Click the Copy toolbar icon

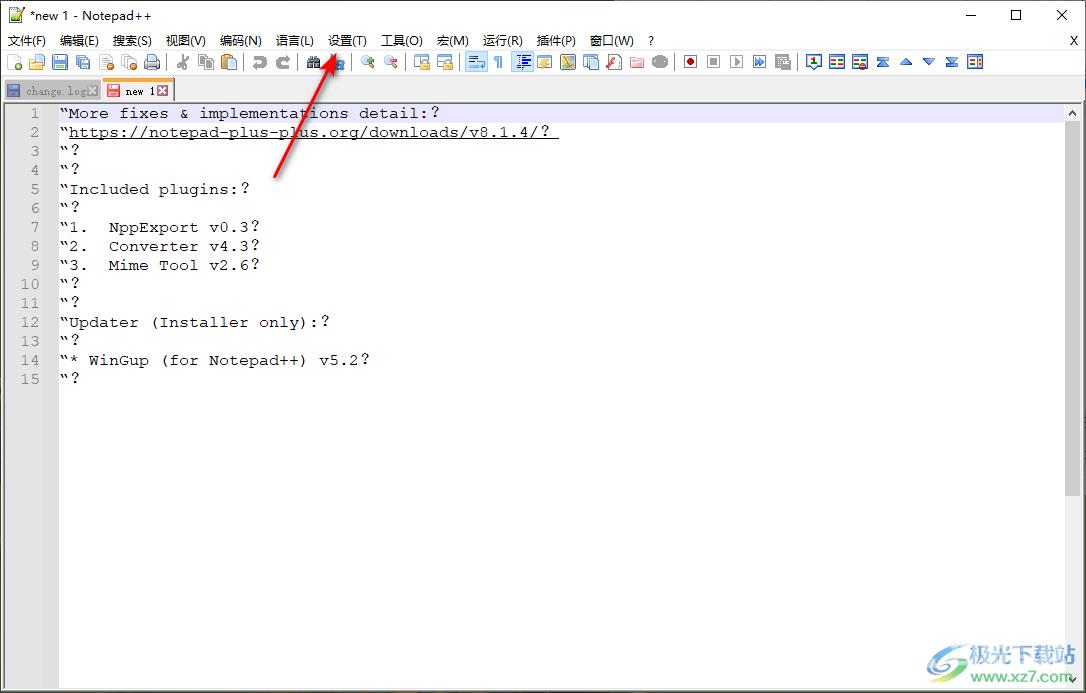point(206,62)
